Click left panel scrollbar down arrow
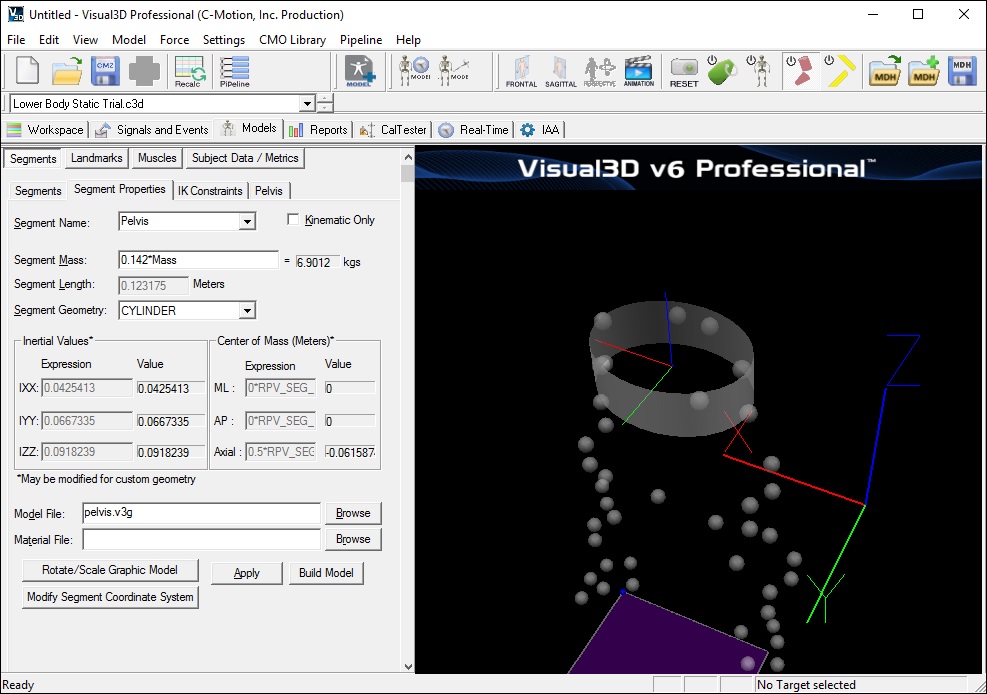 408,666
